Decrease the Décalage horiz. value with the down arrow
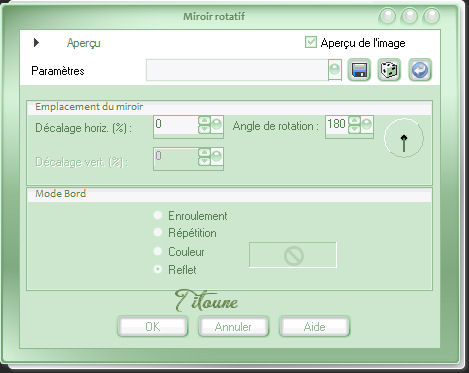Viewport: 469px width, 373px height. click(204, 129)
